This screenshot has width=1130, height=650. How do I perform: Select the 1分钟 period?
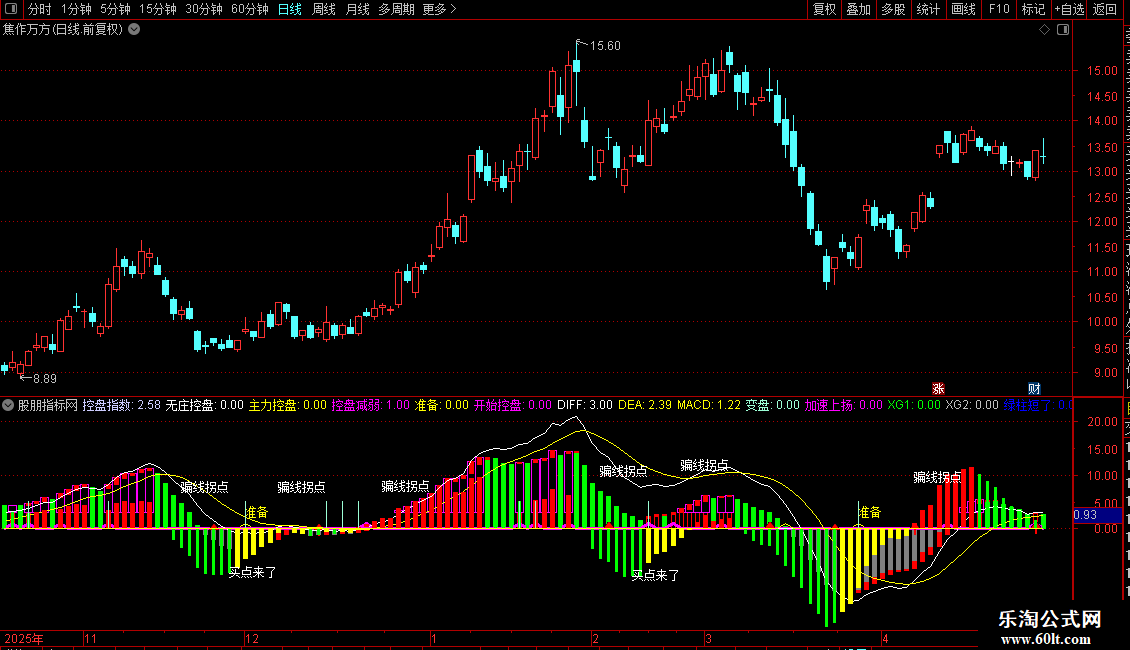point(76,9)
